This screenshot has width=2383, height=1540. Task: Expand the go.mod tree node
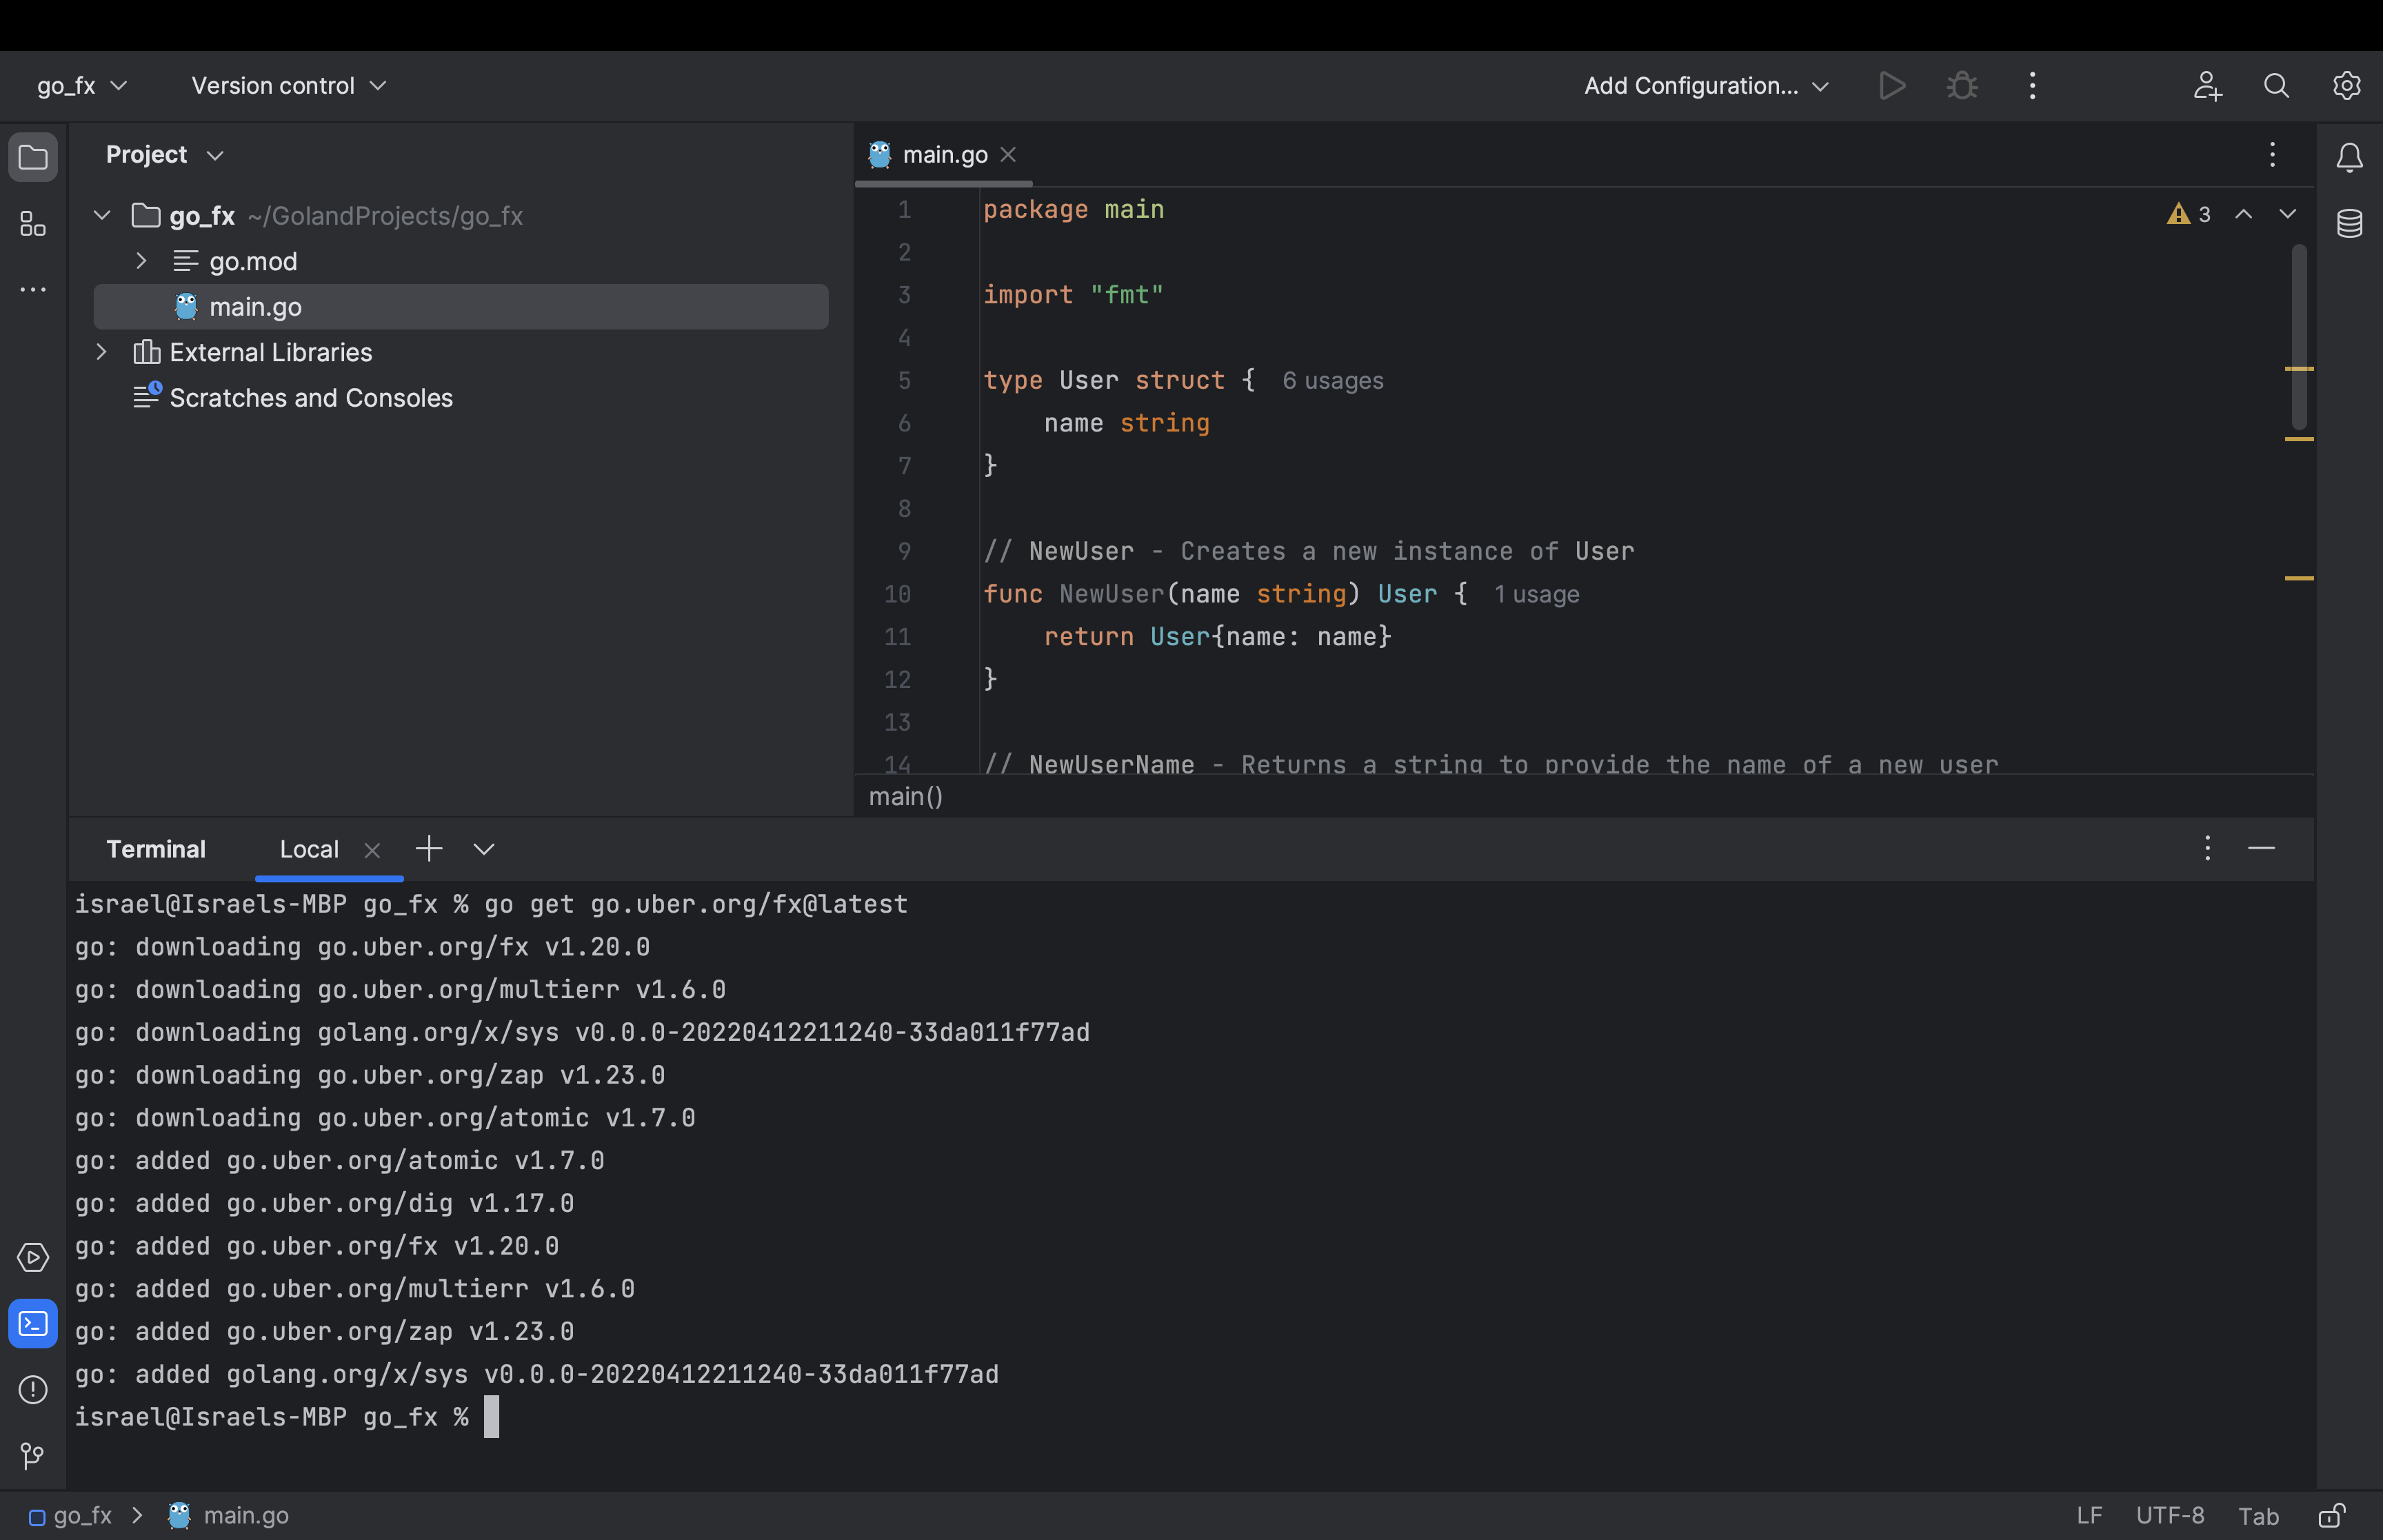coord(140,261)
